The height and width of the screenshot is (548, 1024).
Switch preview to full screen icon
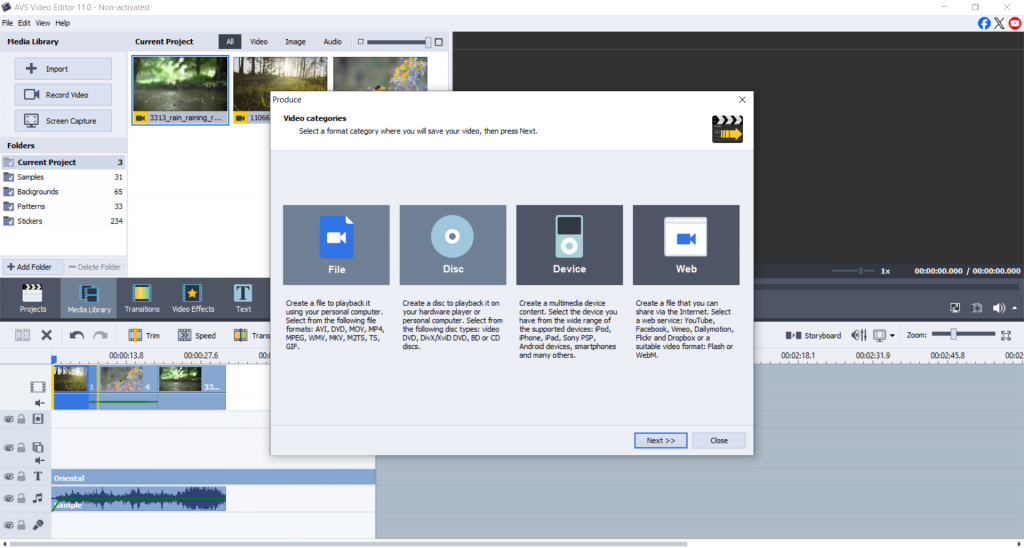point(955,308)
